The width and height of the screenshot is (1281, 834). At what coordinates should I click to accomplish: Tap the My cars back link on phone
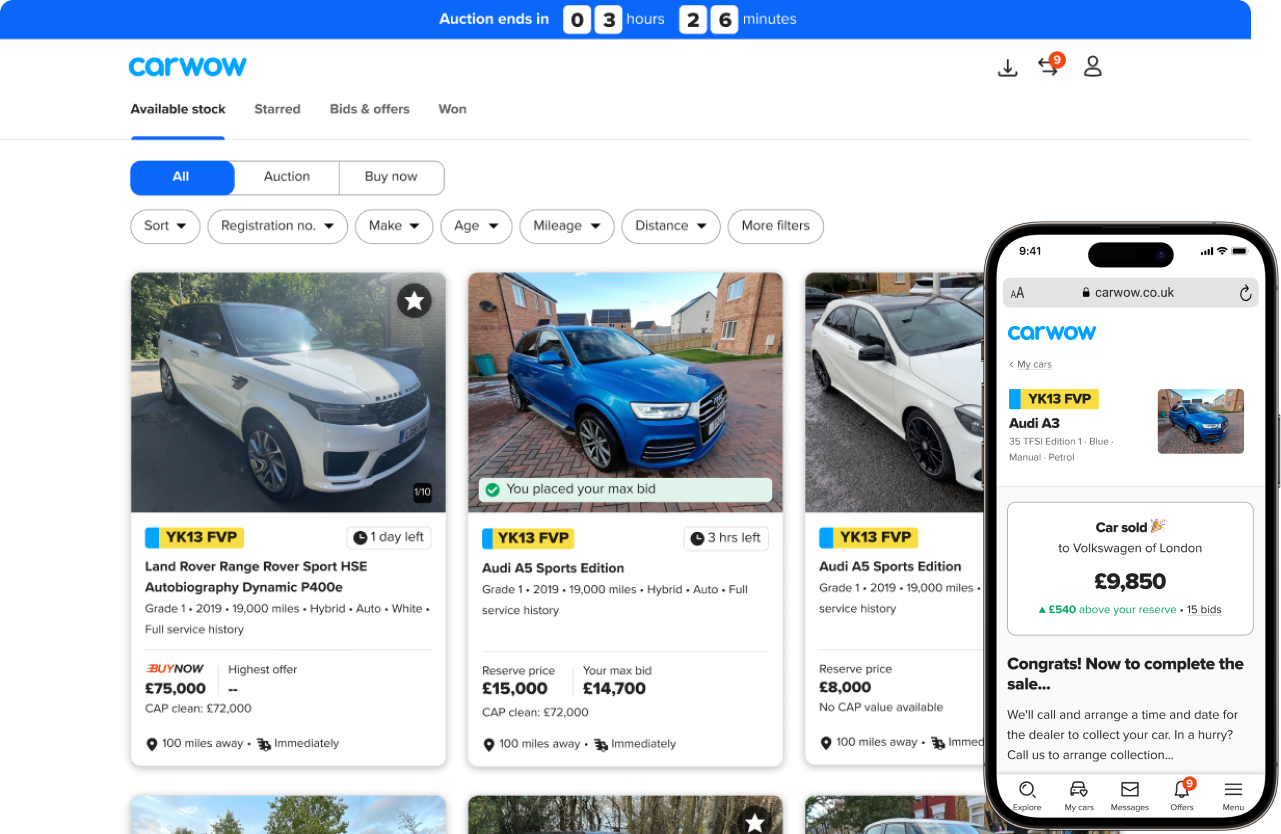click(x=1030, y=365)
